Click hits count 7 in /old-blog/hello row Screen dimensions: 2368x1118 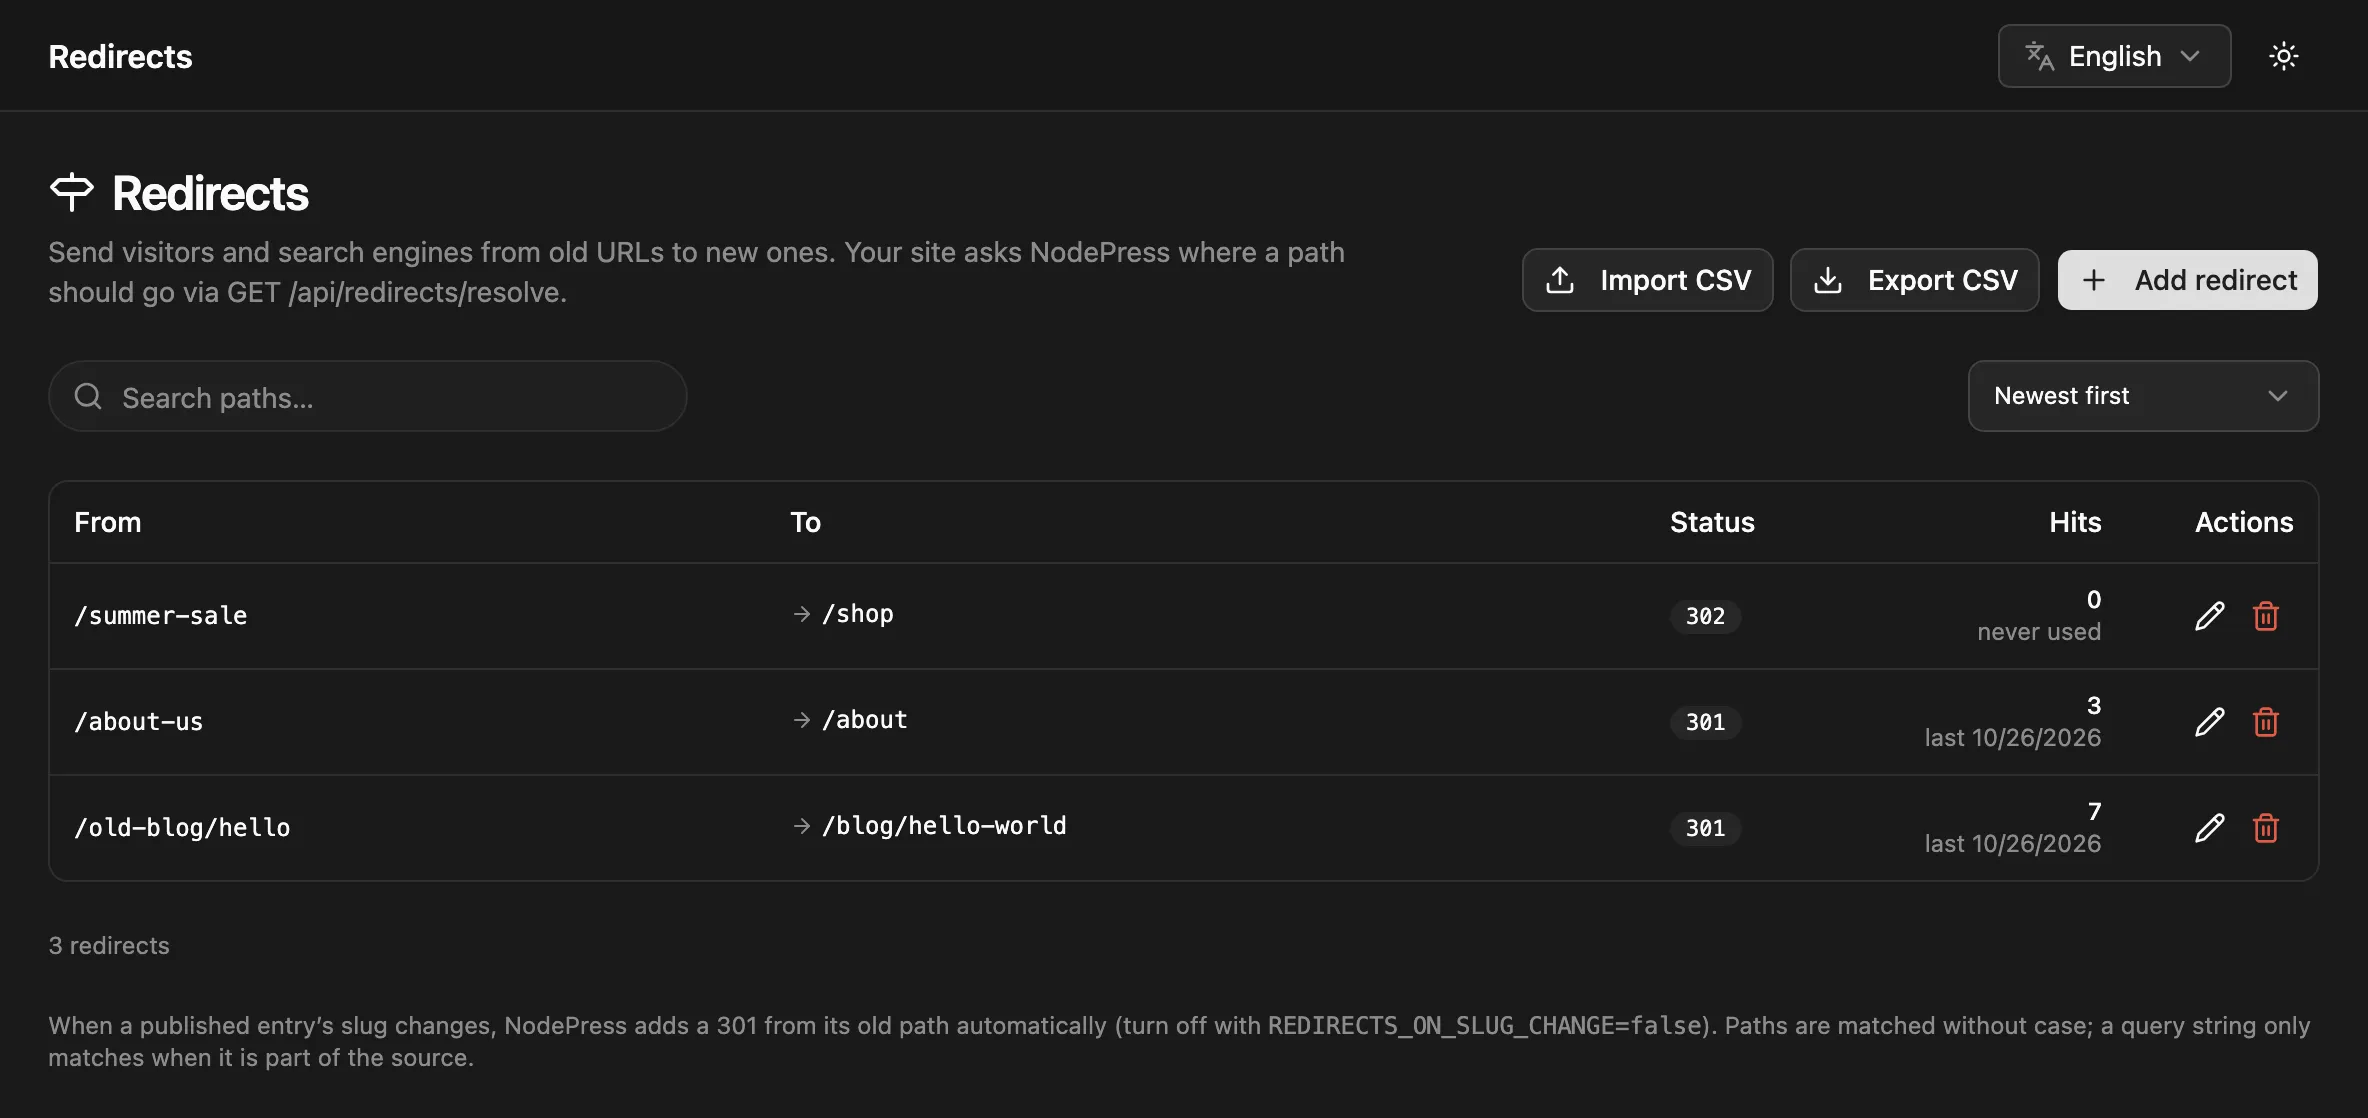coord(2094,811)
